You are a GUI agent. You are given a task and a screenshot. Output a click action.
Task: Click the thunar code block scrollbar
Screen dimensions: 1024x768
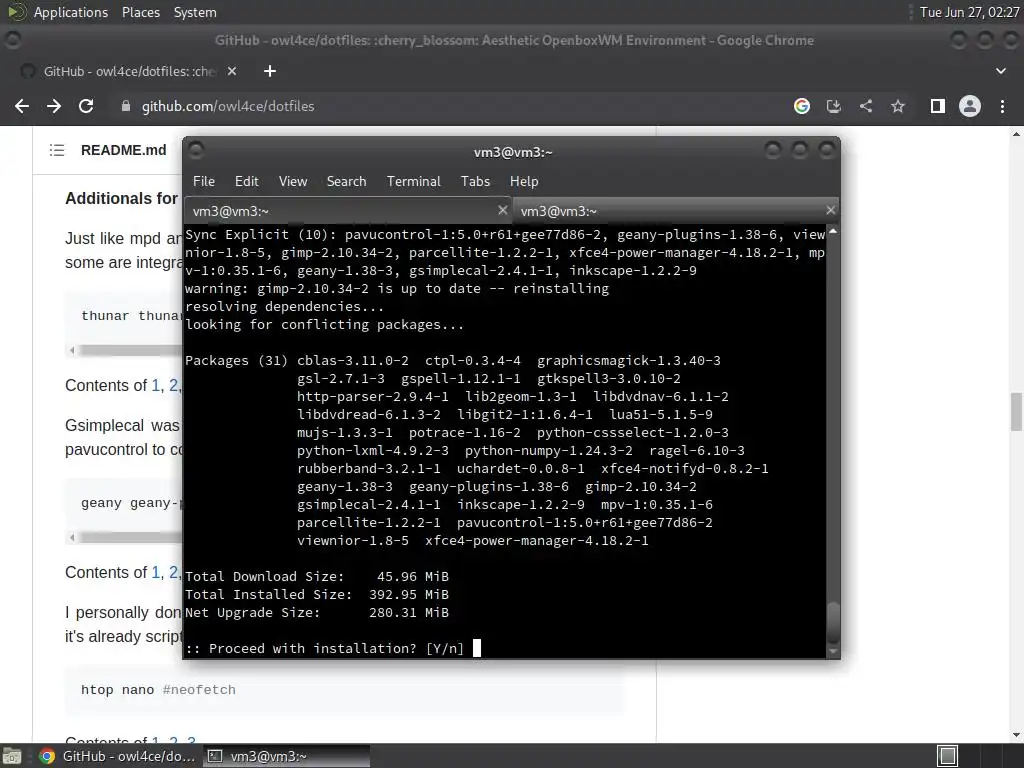[x=129, y=351]
